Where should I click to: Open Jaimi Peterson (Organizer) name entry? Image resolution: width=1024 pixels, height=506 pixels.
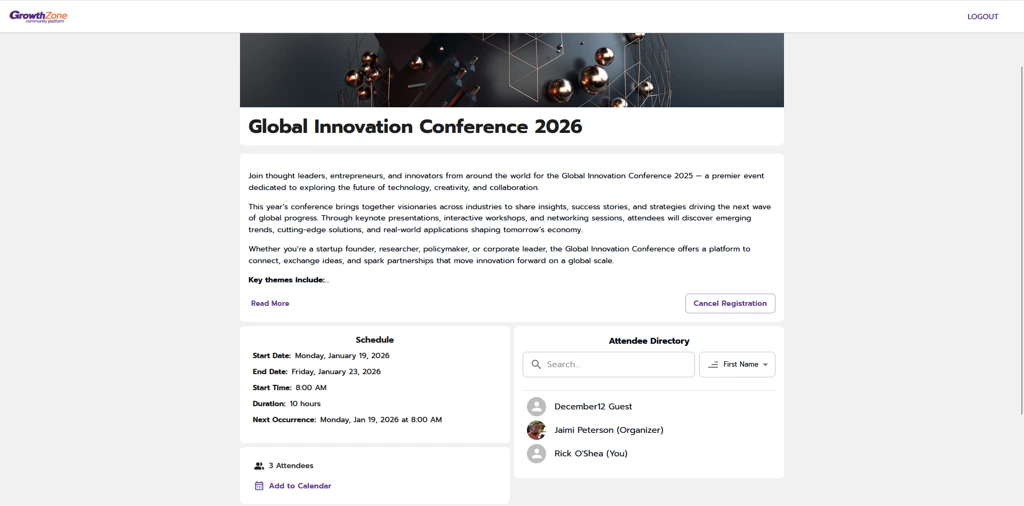pos(608,430)
